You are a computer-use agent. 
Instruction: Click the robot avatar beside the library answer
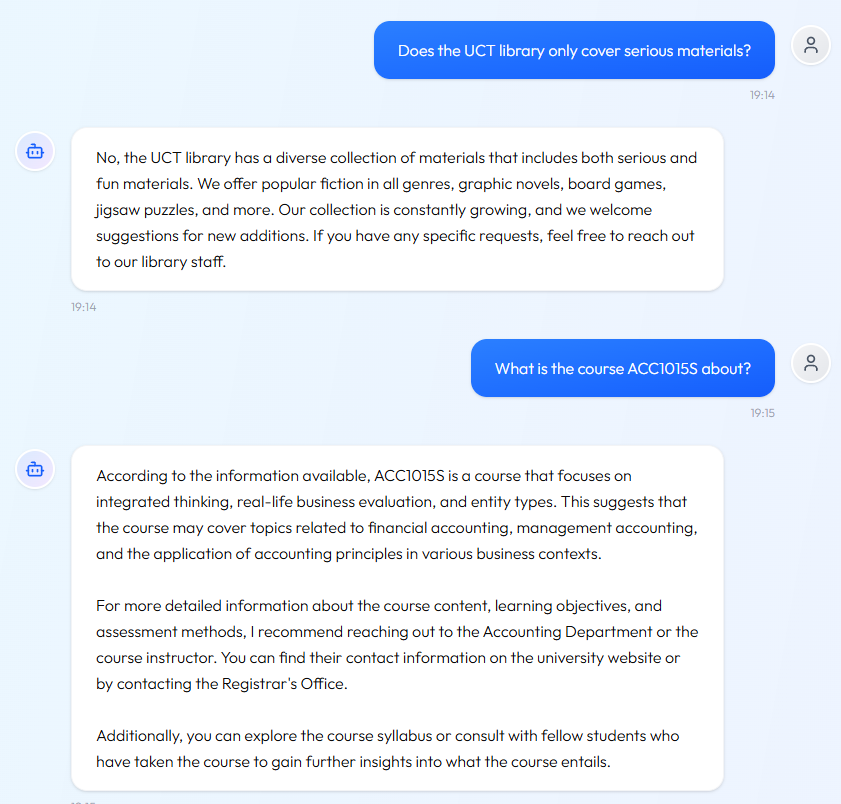(x=34, y=151)
